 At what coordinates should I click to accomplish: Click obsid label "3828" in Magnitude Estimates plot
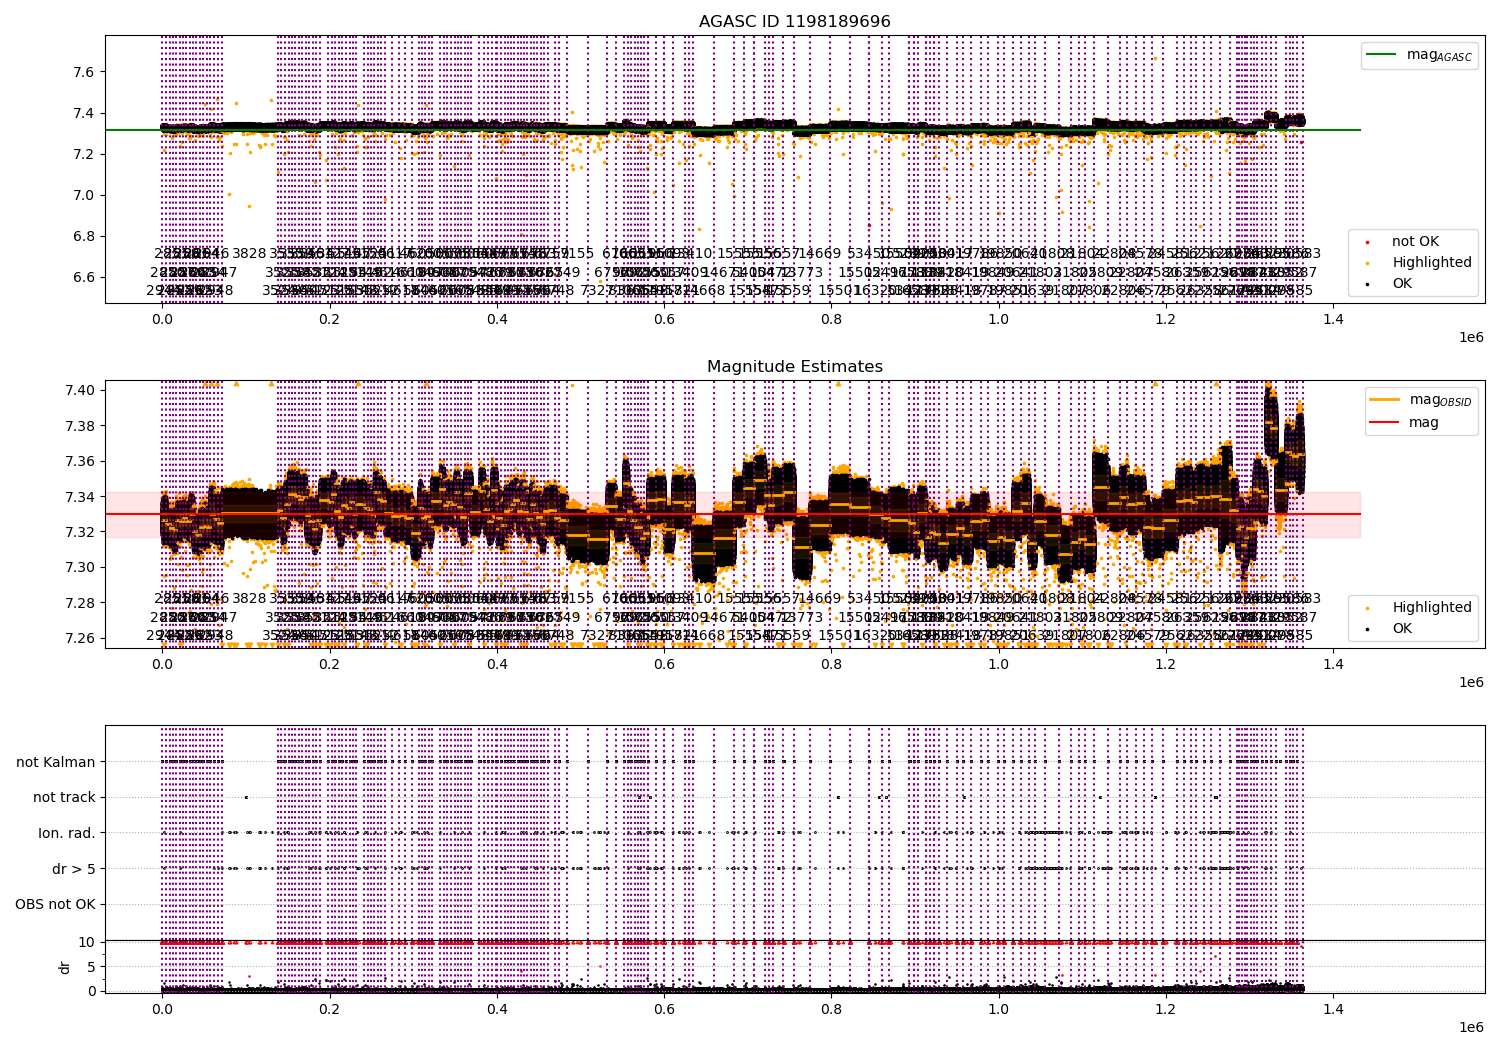pos(250,599)
